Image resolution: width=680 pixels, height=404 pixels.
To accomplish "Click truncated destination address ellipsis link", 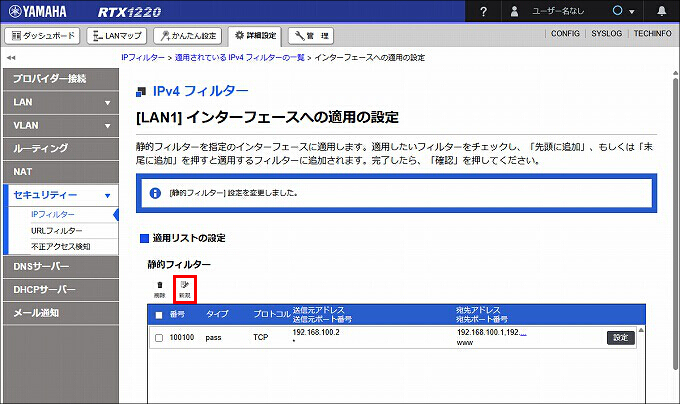I will [523, 332].
